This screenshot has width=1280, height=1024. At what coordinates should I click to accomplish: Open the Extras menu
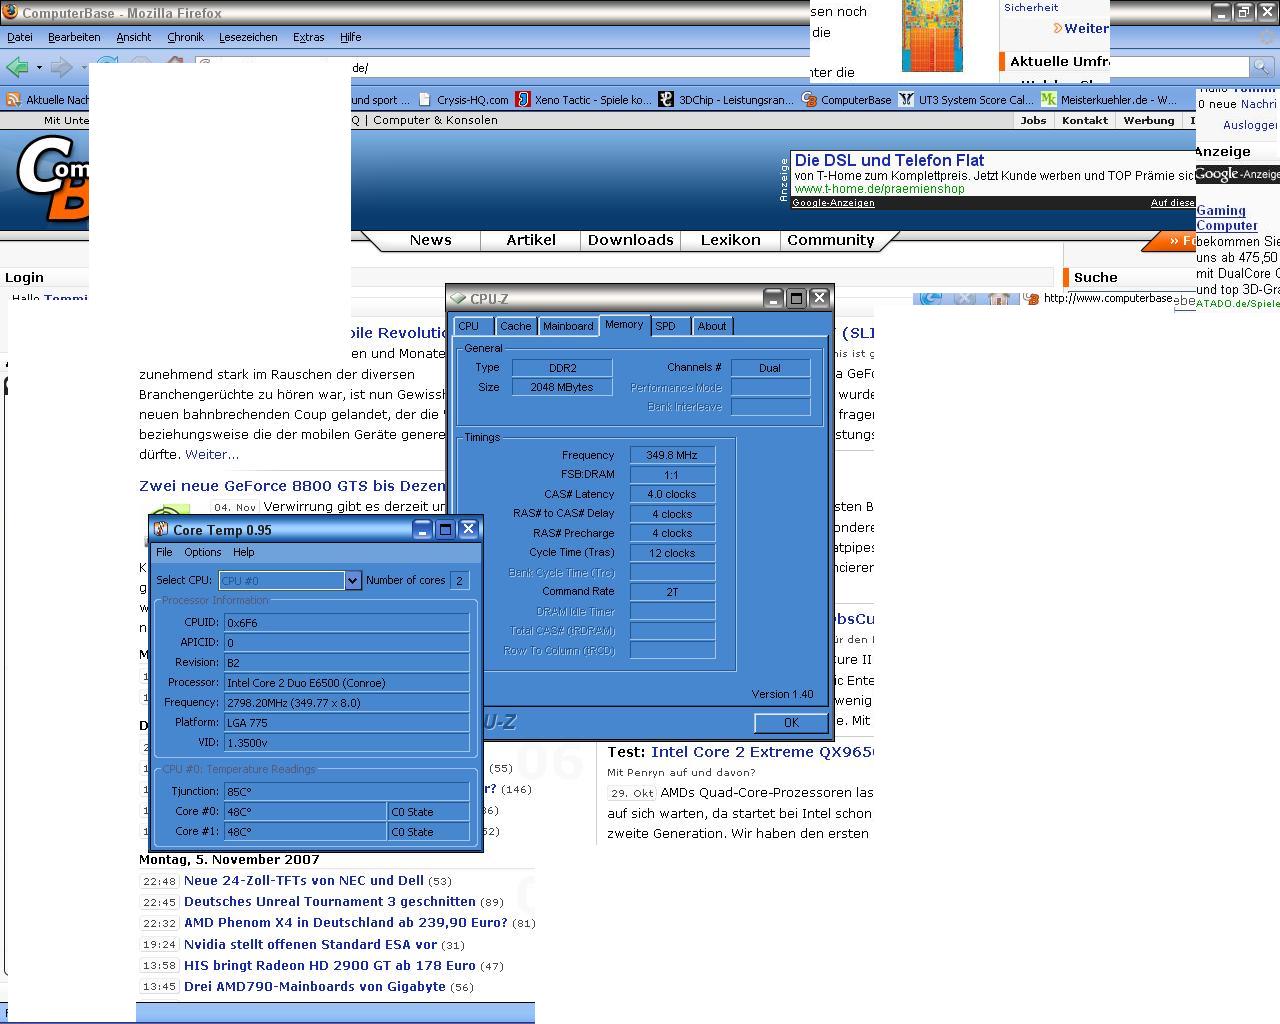click(308, 37)
